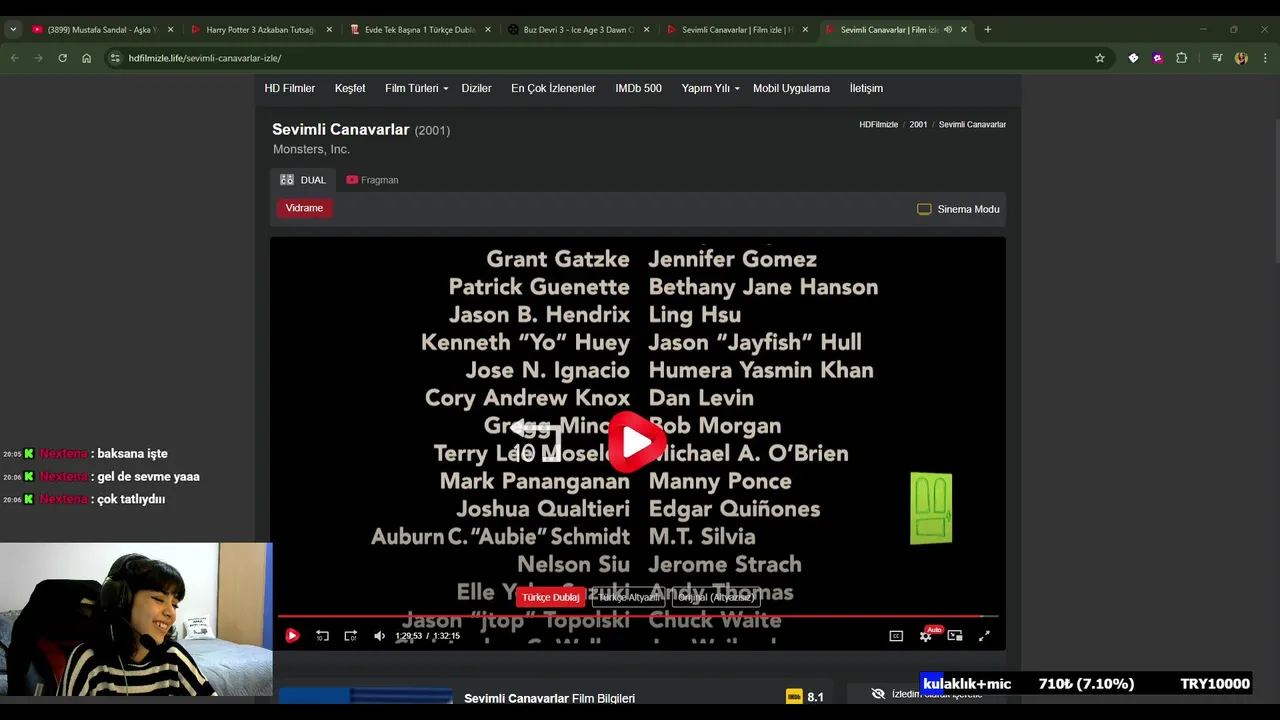The height and width of the screenshot is (720, 1280).
Task: Open the Extensions puzzle menu
Action: point(1181,58)
